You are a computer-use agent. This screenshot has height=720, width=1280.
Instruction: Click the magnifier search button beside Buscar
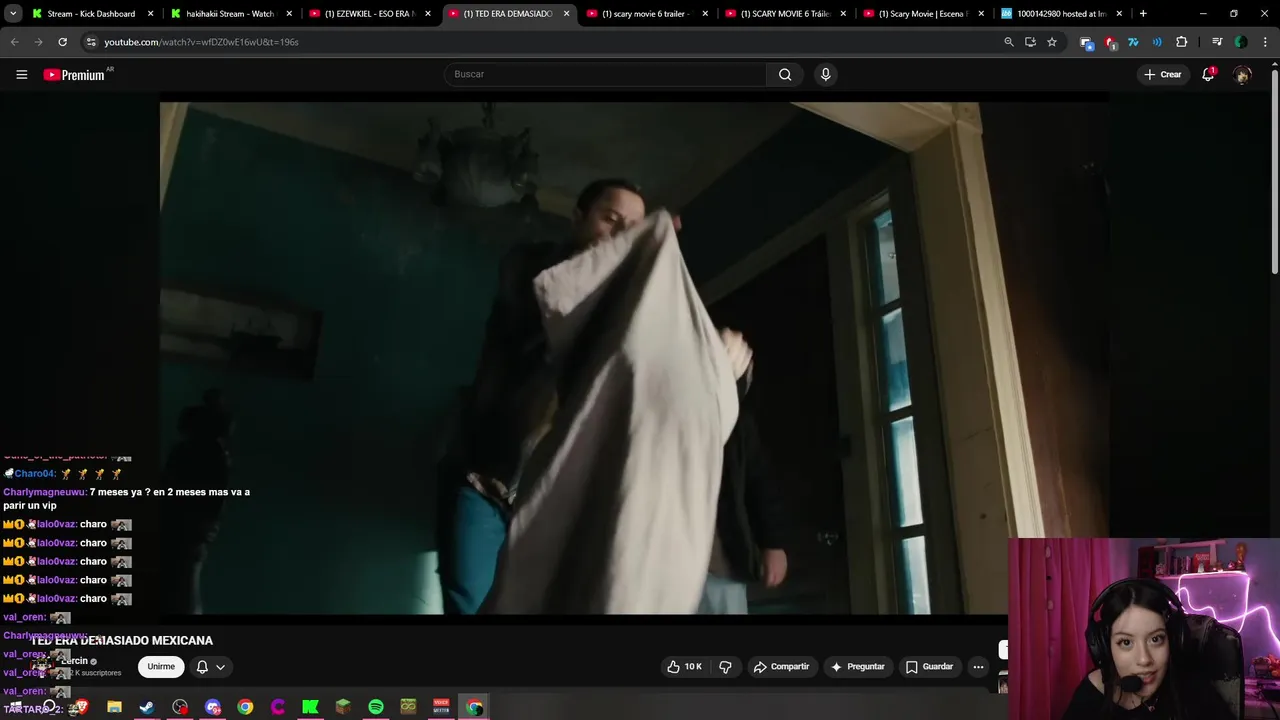[x=785, y=74]
